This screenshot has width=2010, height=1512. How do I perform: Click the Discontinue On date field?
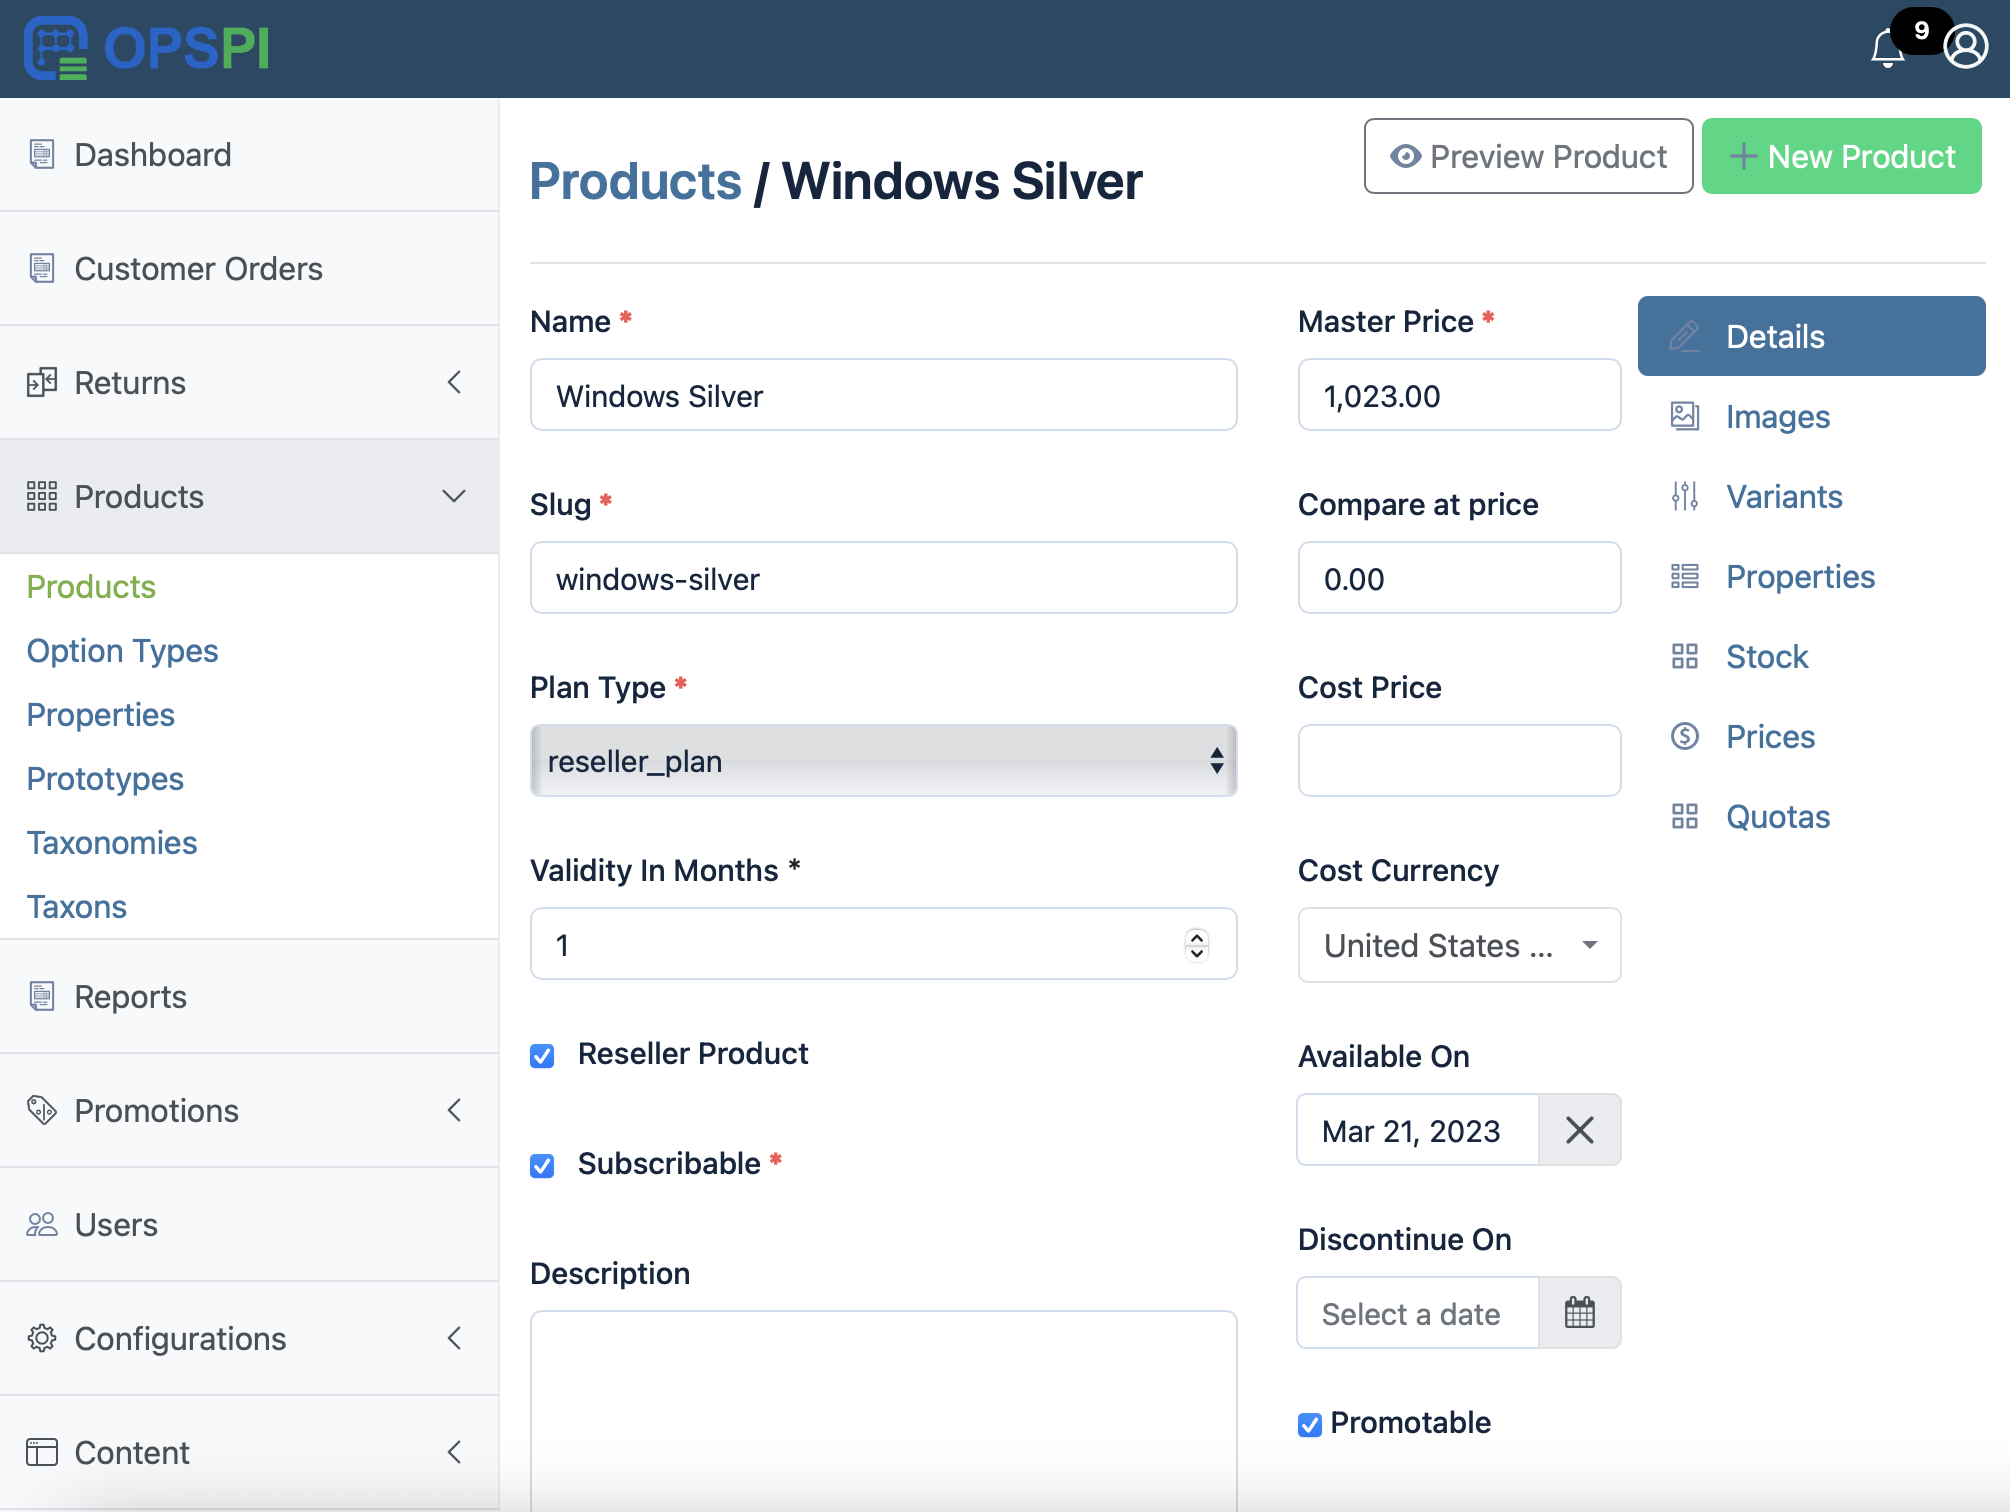1418,1313
